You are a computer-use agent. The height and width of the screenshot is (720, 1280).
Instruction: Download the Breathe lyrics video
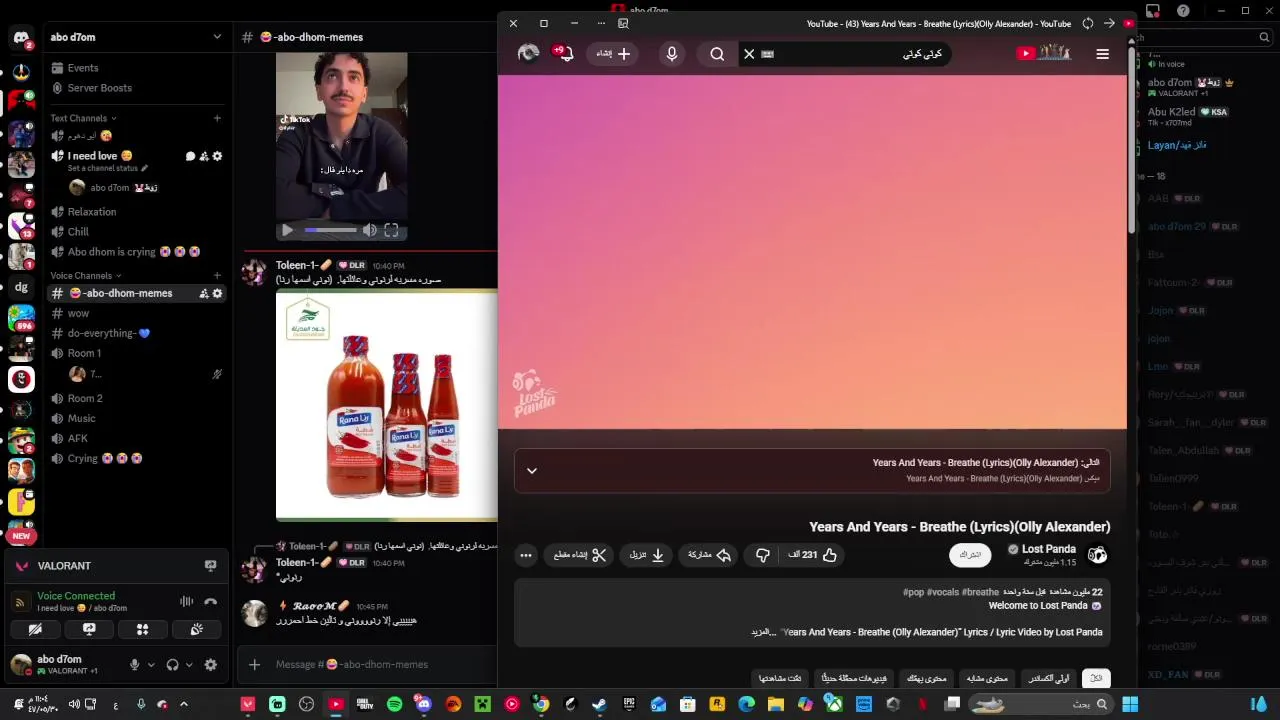coord(646,555)
